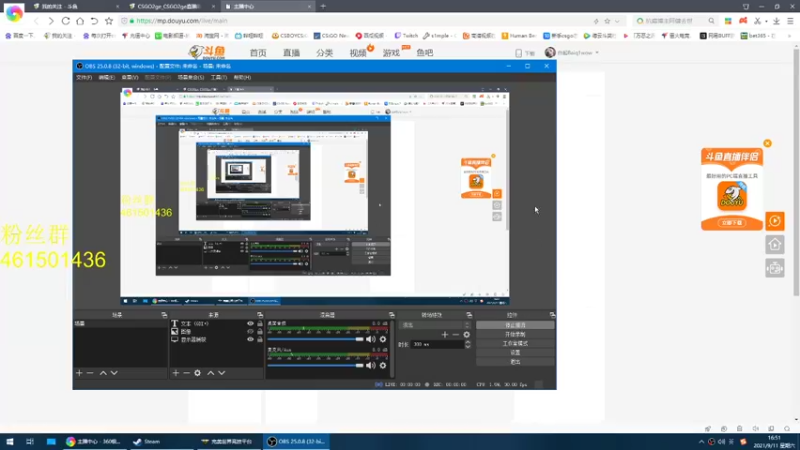Open Douyu 鱼吧 navigation link
The height and width of the screenshot is (450, 800).
click(x=424, y=53)
